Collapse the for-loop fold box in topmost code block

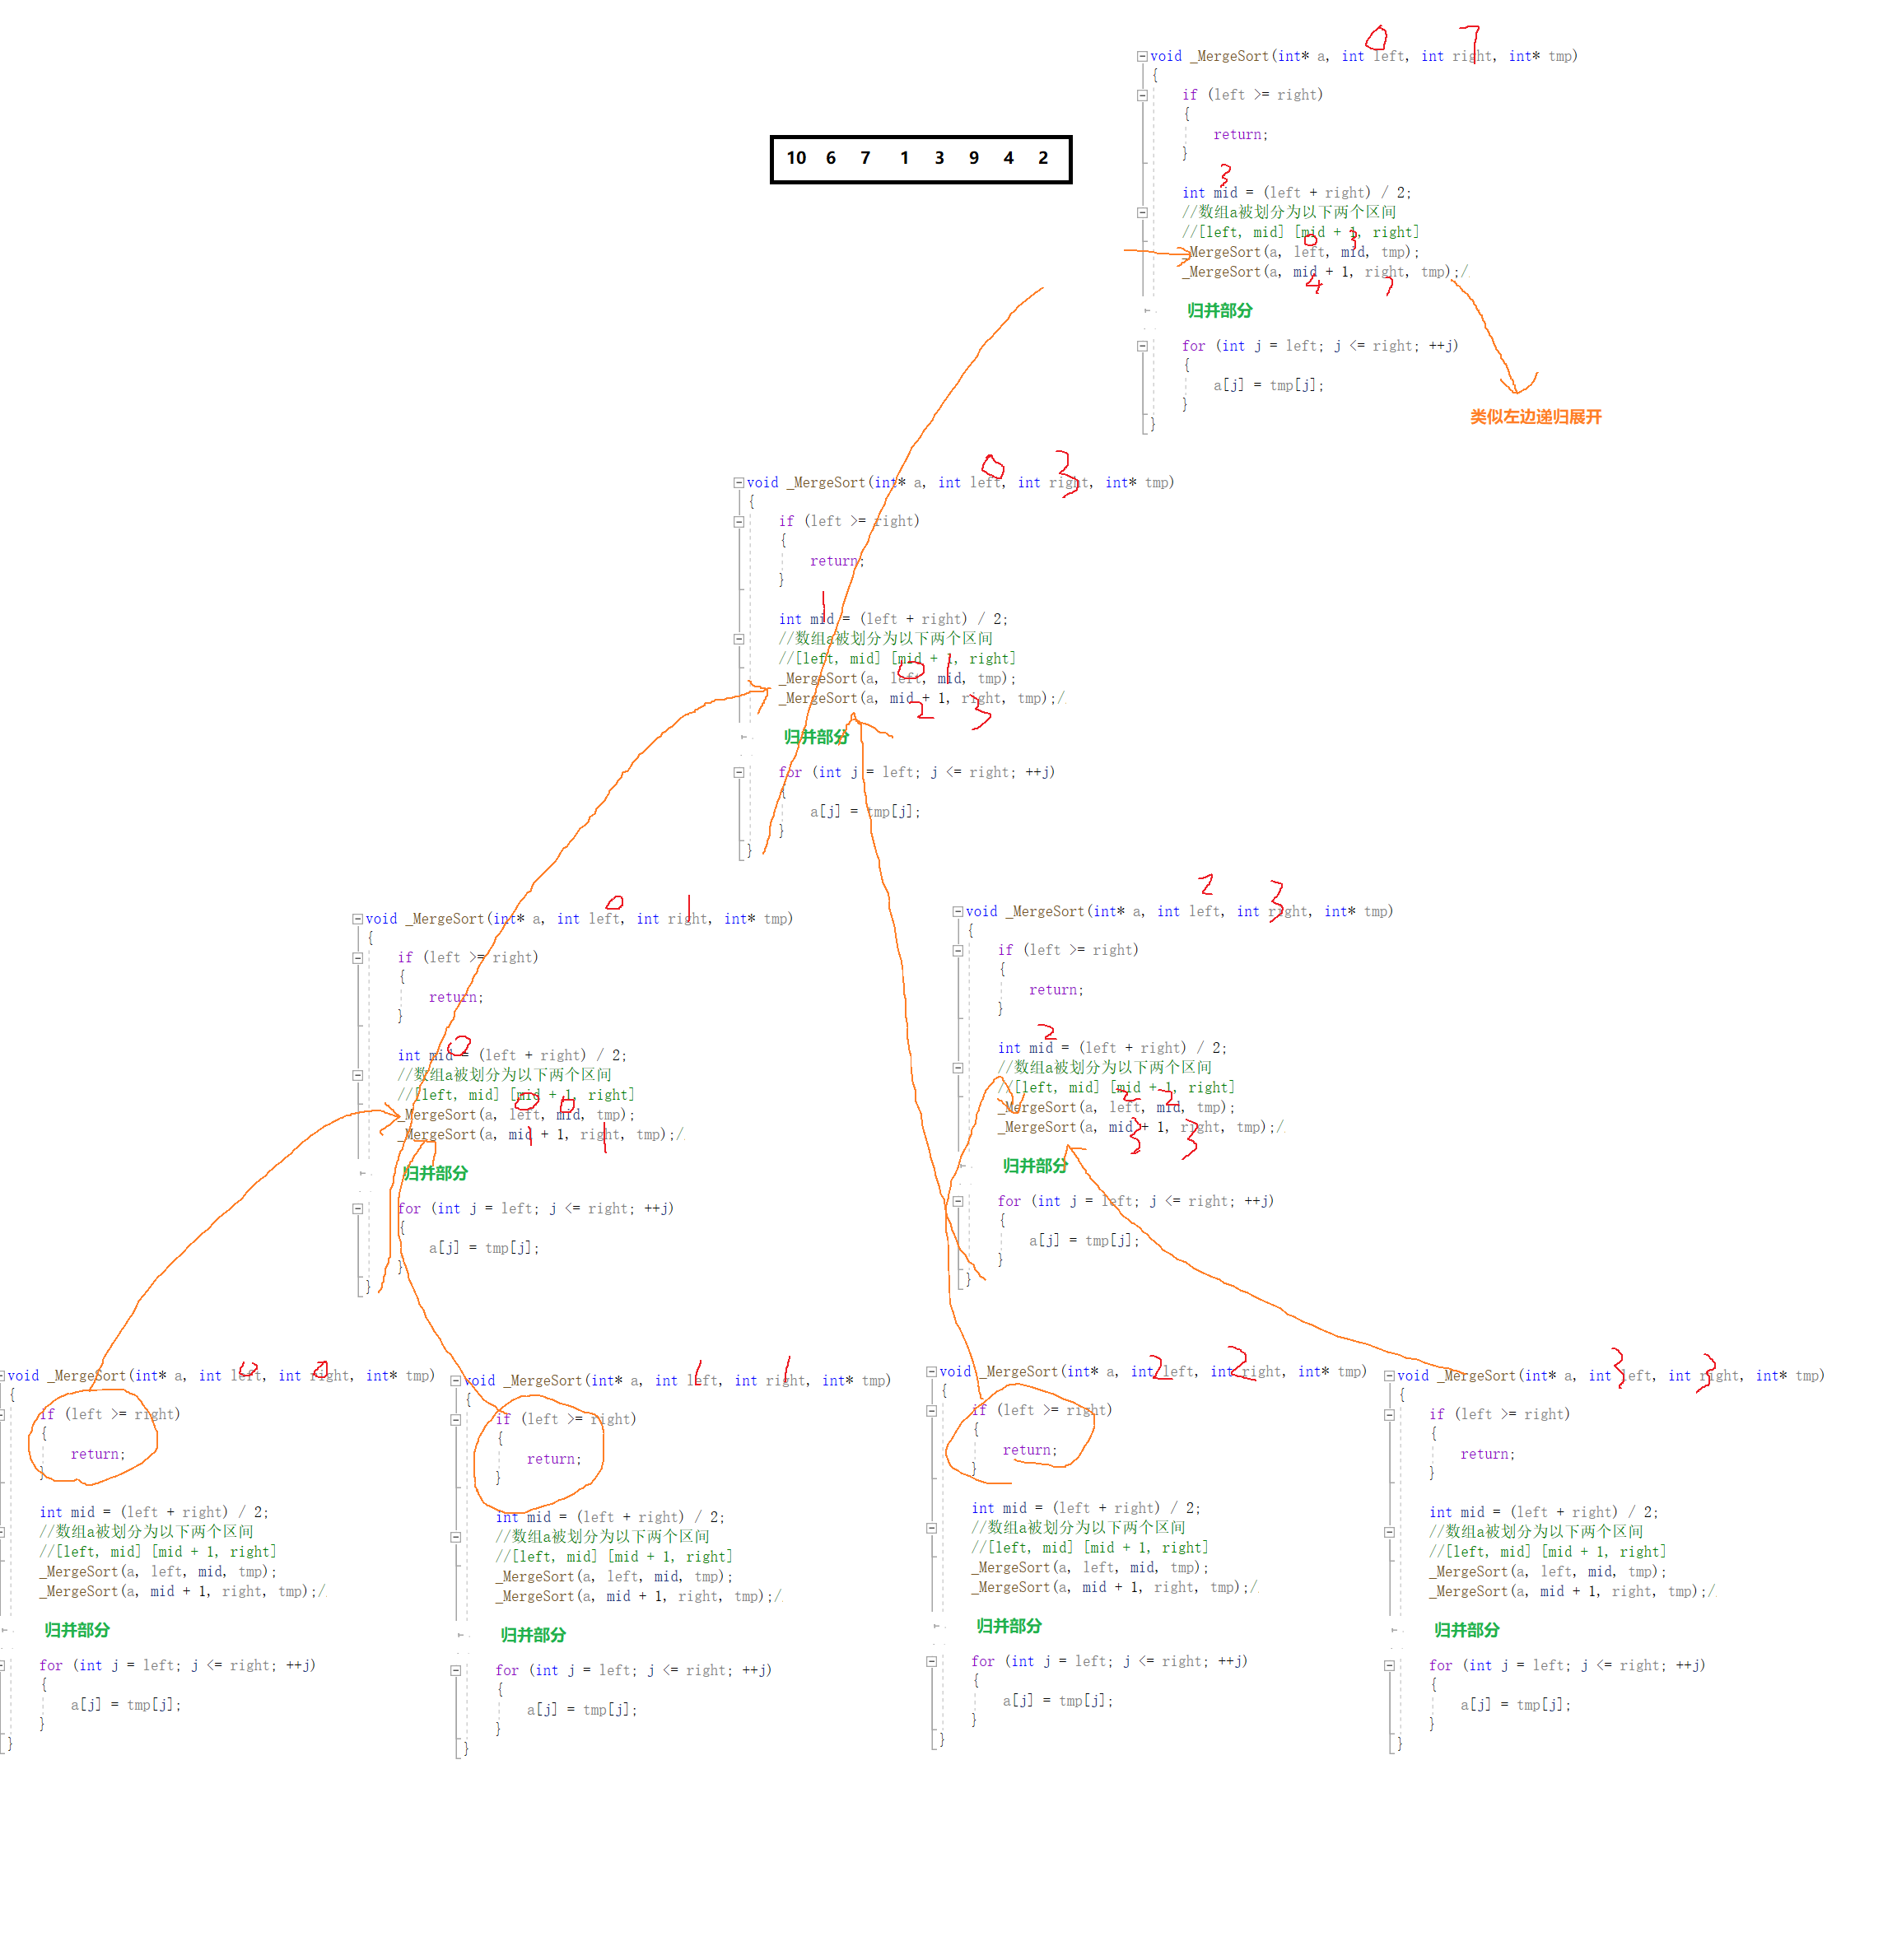pos(1141,347)
